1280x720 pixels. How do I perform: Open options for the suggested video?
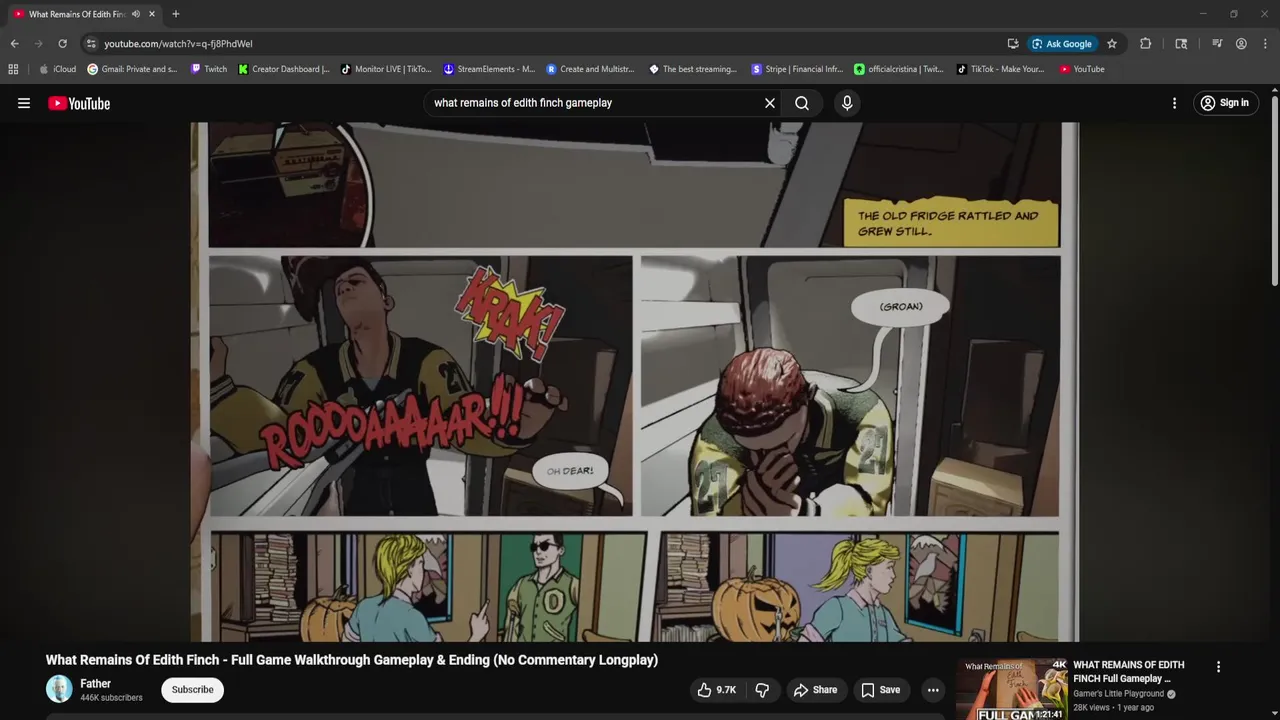click(1218, 667)
